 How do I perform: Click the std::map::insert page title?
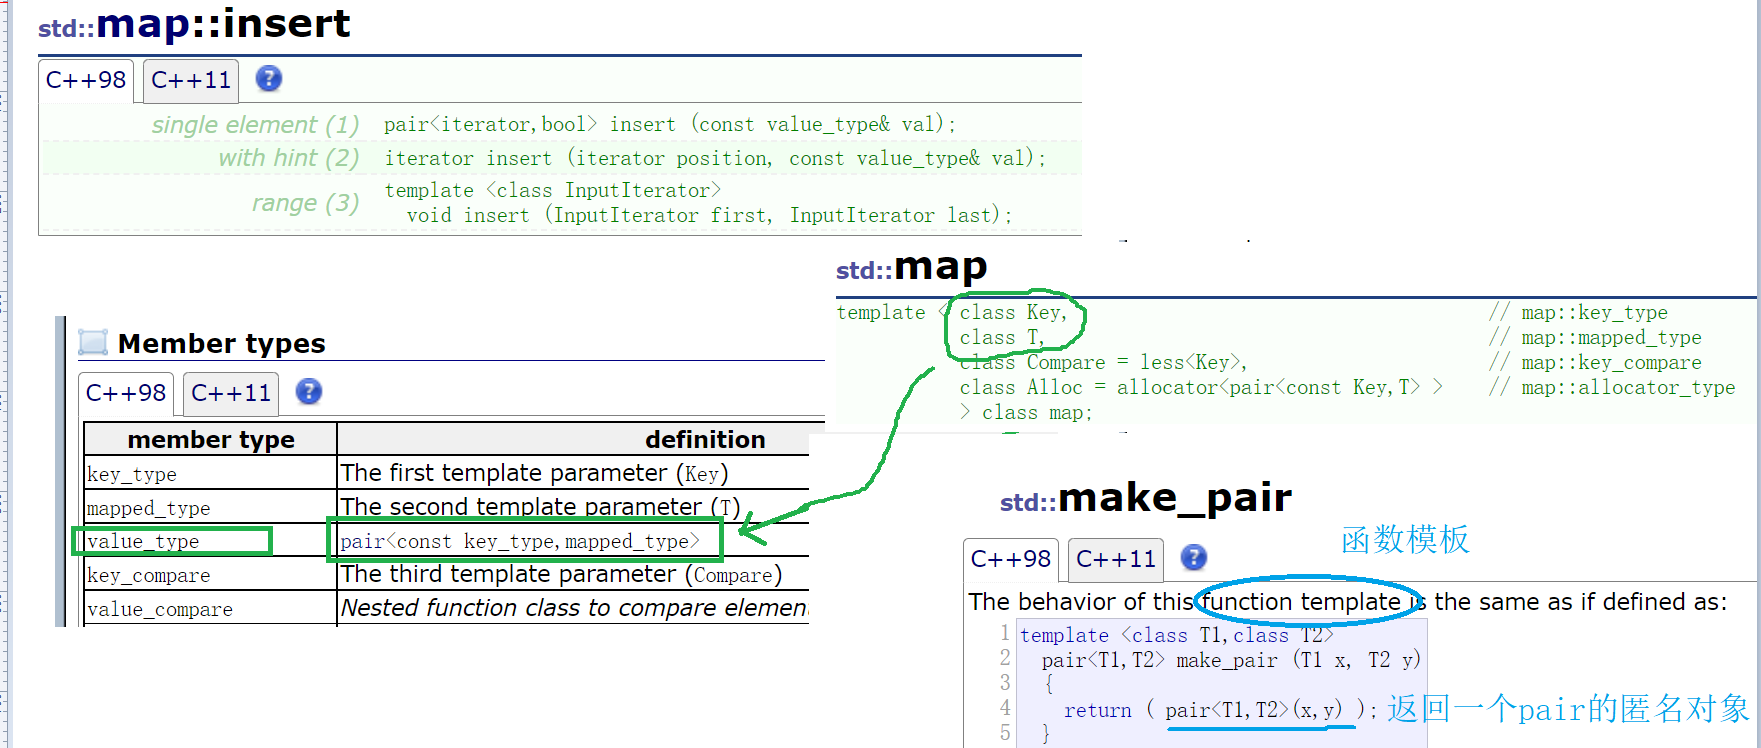point(194,24)
